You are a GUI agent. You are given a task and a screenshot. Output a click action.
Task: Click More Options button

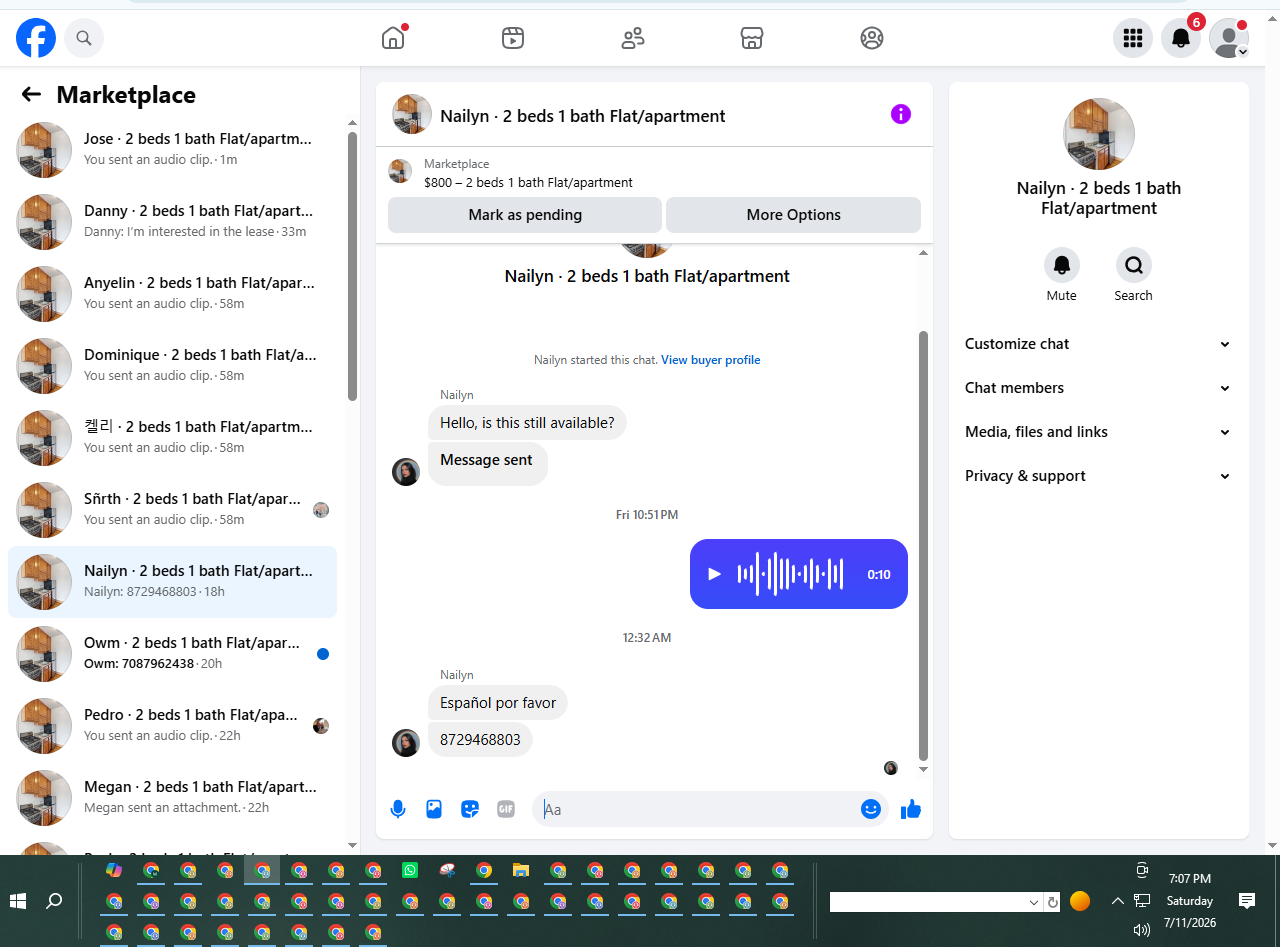[x=793, y=215]
